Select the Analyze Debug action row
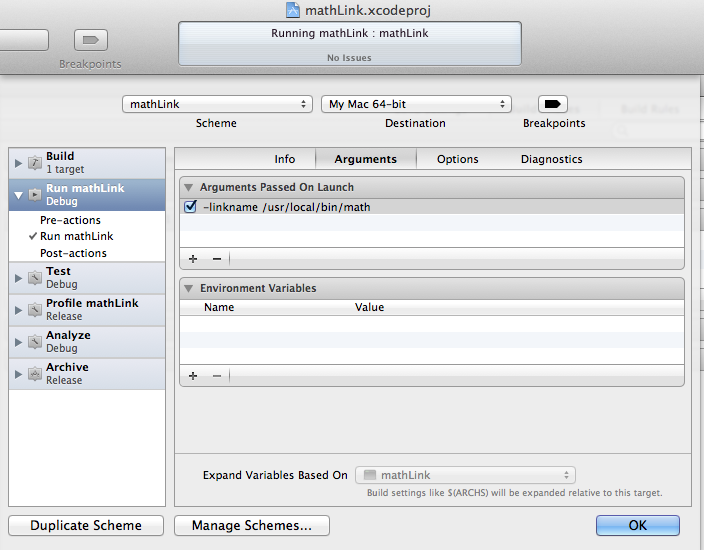Viewport: 704px width, 550px height. coord(87,342)
